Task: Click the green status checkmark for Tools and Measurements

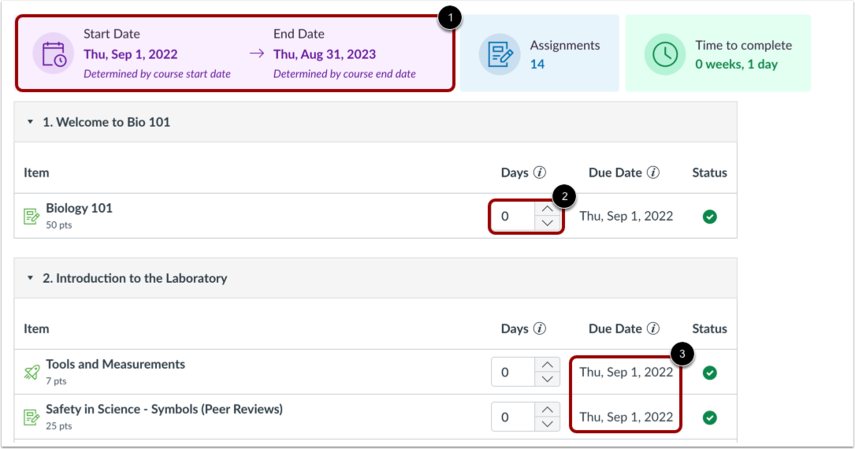Action: [x=710, y=372]
